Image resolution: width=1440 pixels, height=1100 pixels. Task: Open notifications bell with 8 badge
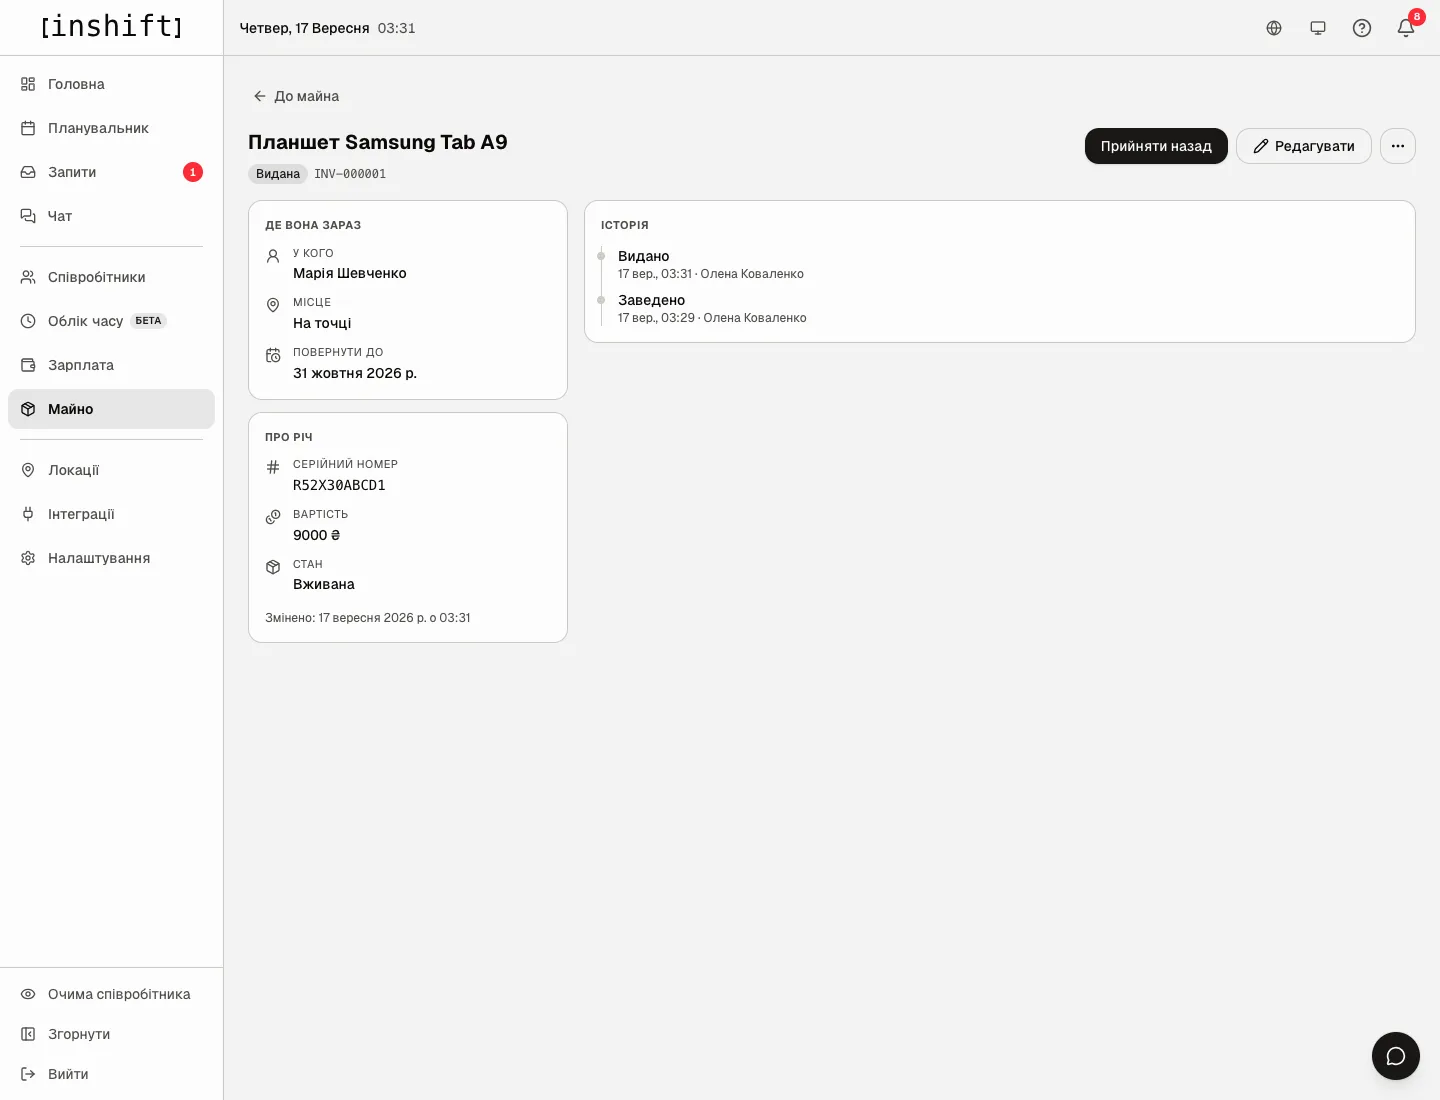point(1406,28)
